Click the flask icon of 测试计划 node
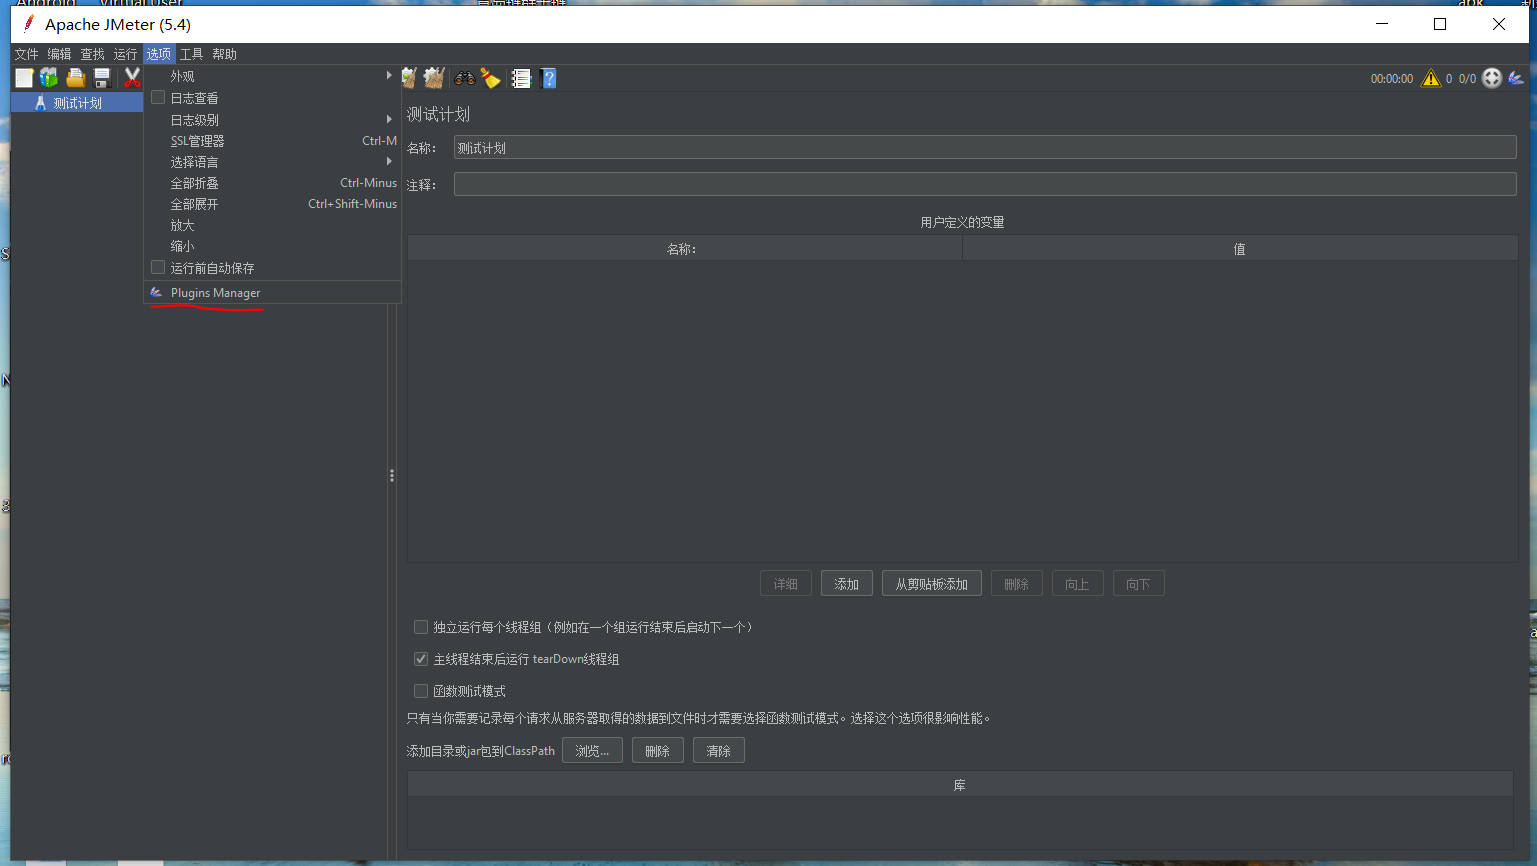The width and height of the screenshot is (1537, 866). (x=40, y=103)
